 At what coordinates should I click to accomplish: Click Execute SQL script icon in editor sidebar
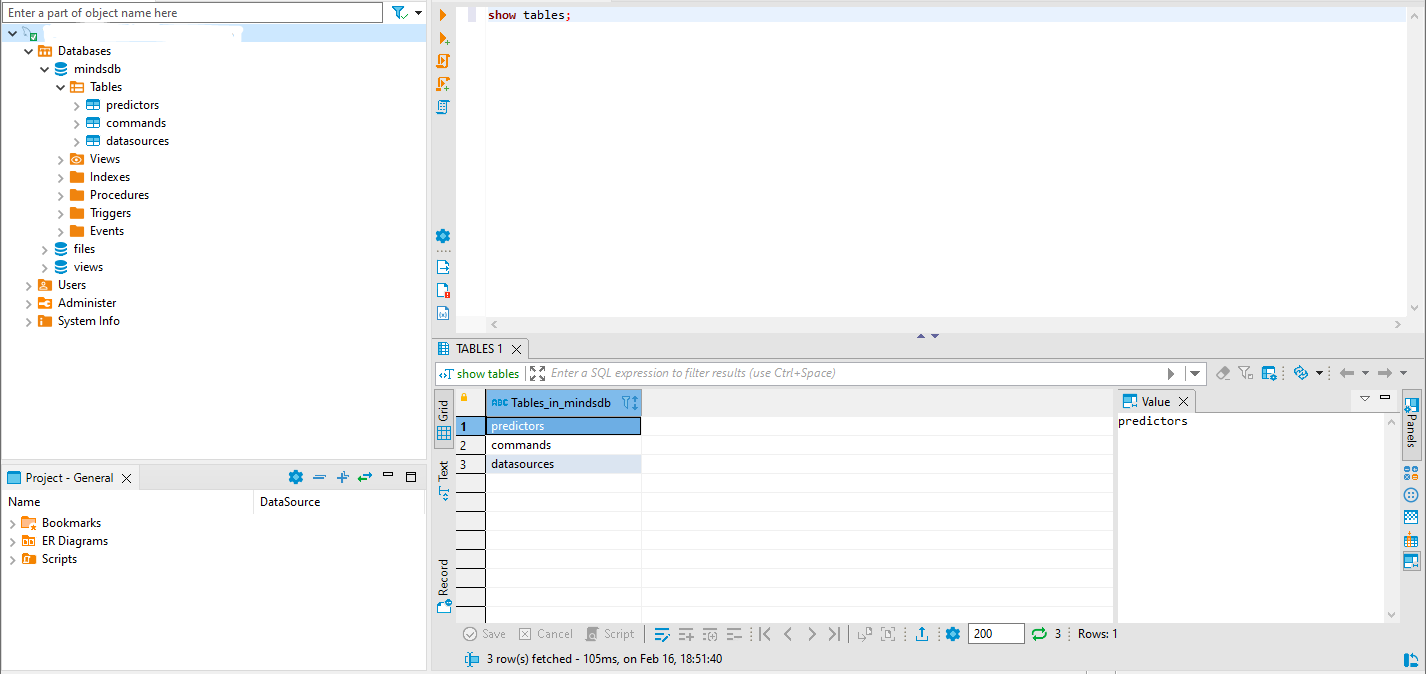[443, 61]
